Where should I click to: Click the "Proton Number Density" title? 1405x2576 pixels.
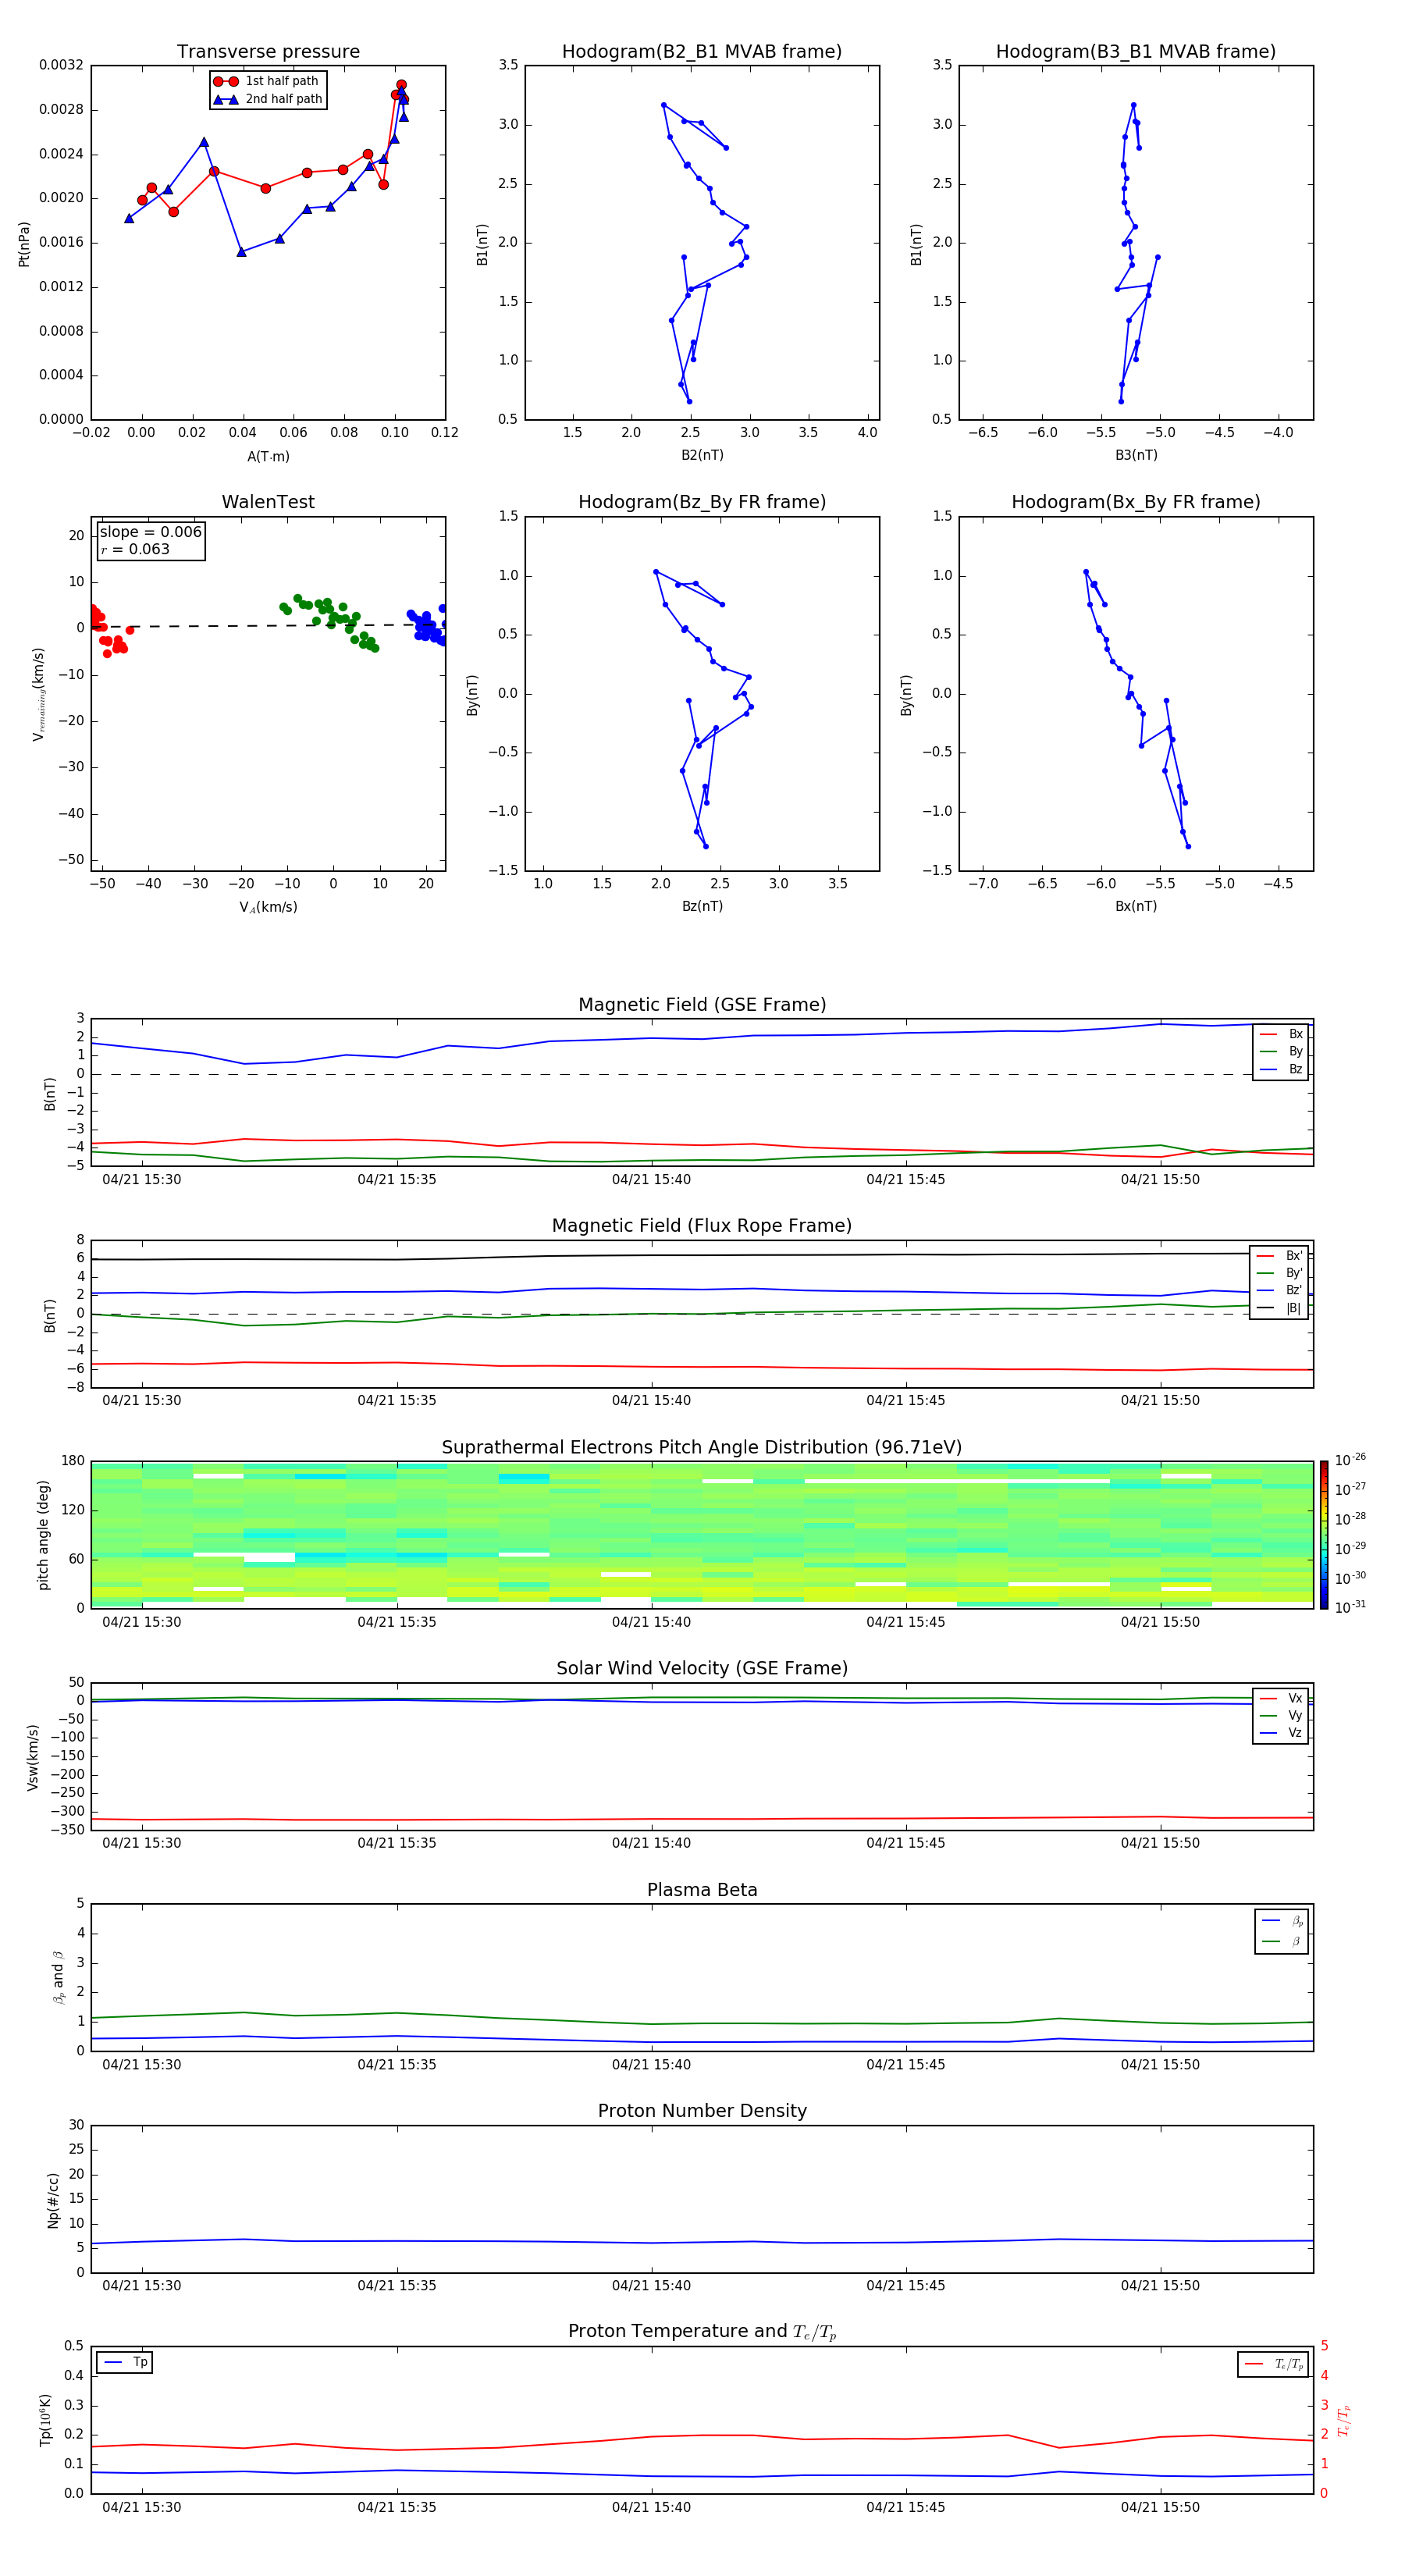point(702,2111)
